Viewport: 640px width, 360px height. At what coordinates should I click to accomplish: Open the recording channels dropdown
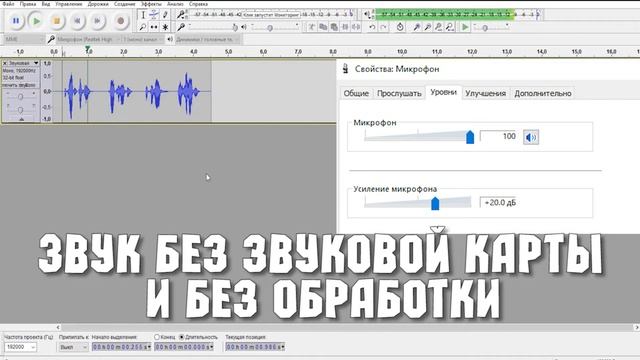point(143,39)
